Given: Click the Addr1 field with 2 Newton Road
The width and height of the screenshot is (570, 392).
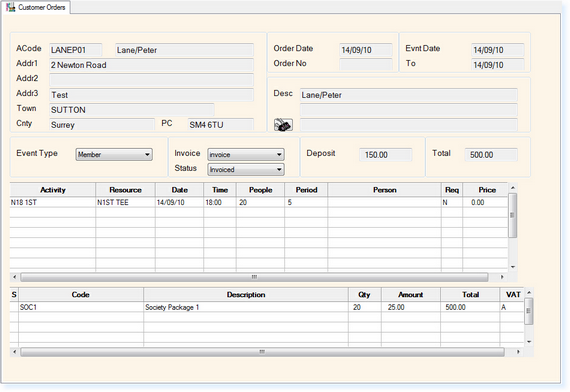Looking at the screenshot, I should tap(151, 65).
